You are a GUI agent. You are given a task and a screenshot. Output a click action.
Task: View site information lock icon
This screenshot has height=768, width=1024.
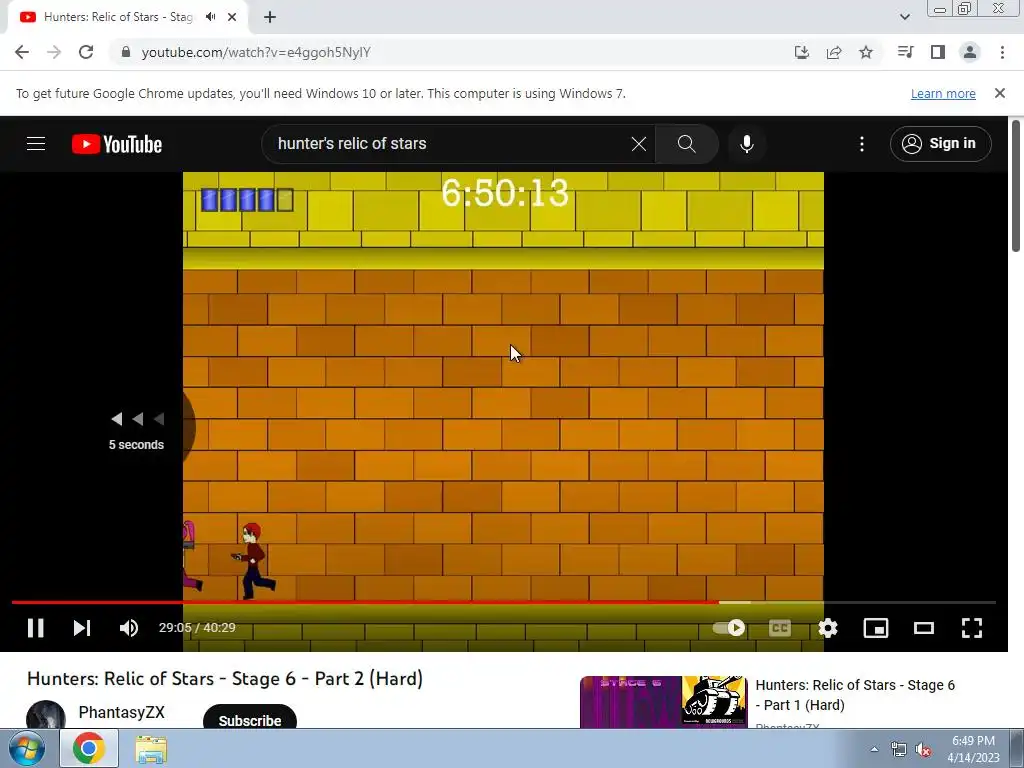click(x=126, y=52)
